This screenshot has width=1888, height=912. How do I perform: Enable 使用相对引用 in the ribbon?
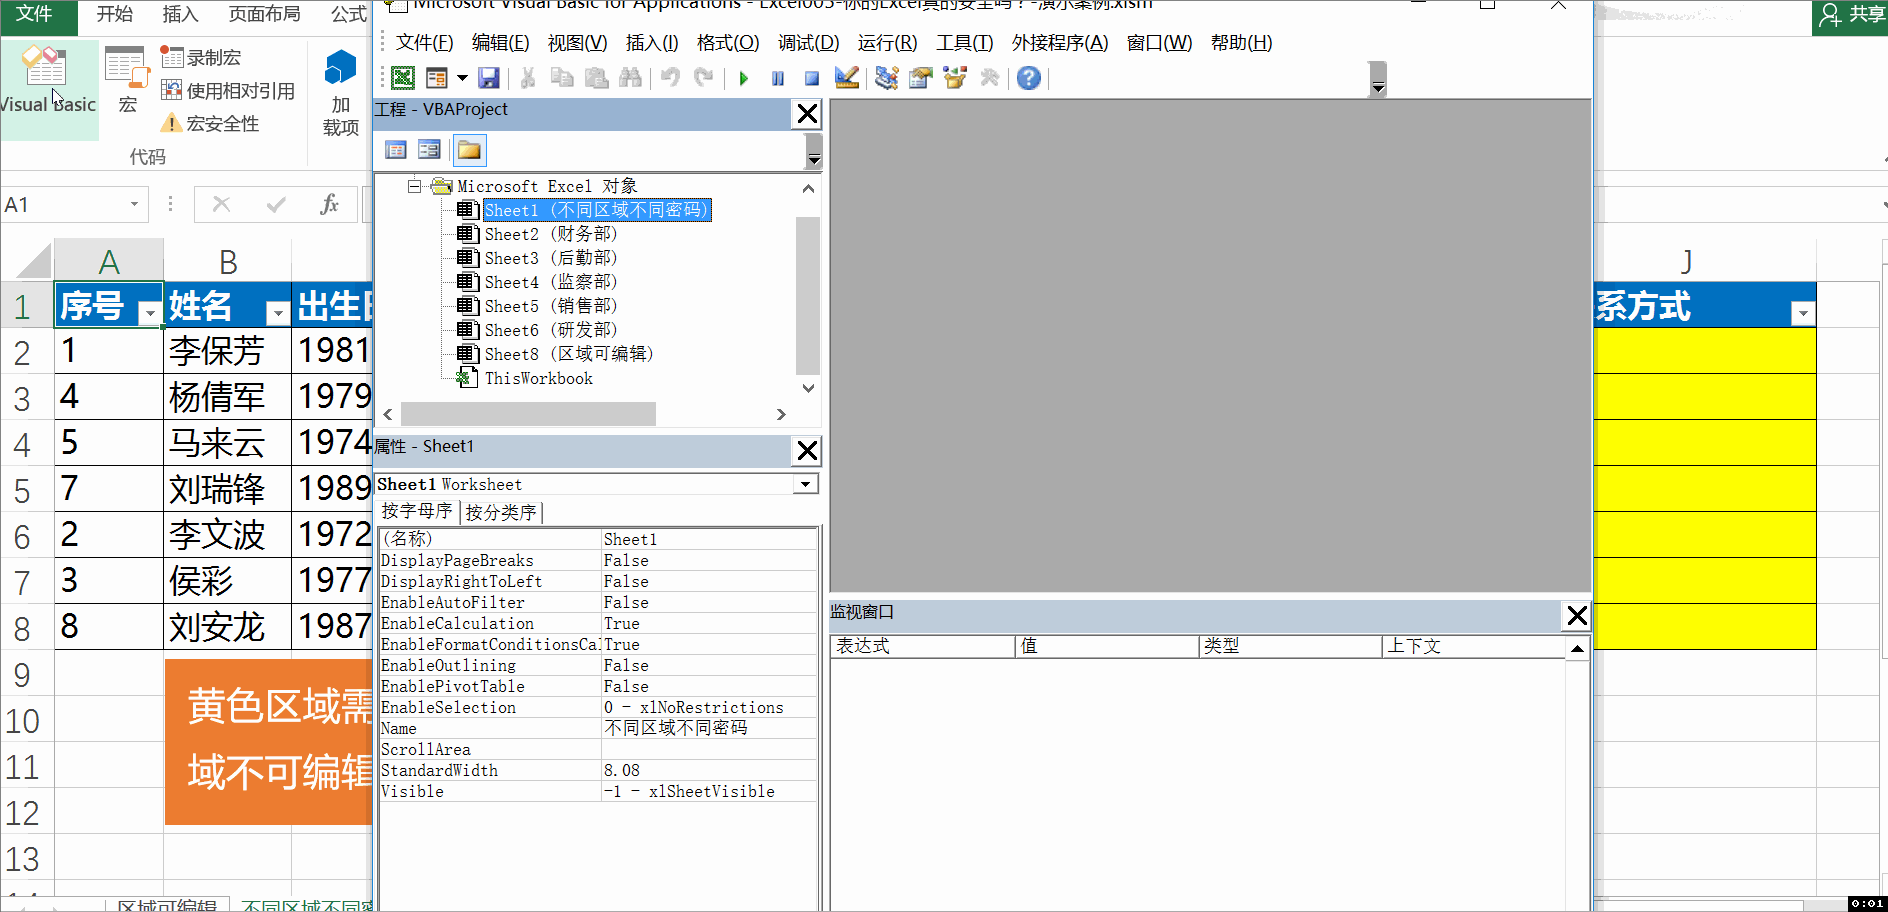click(x=228, y=90)
